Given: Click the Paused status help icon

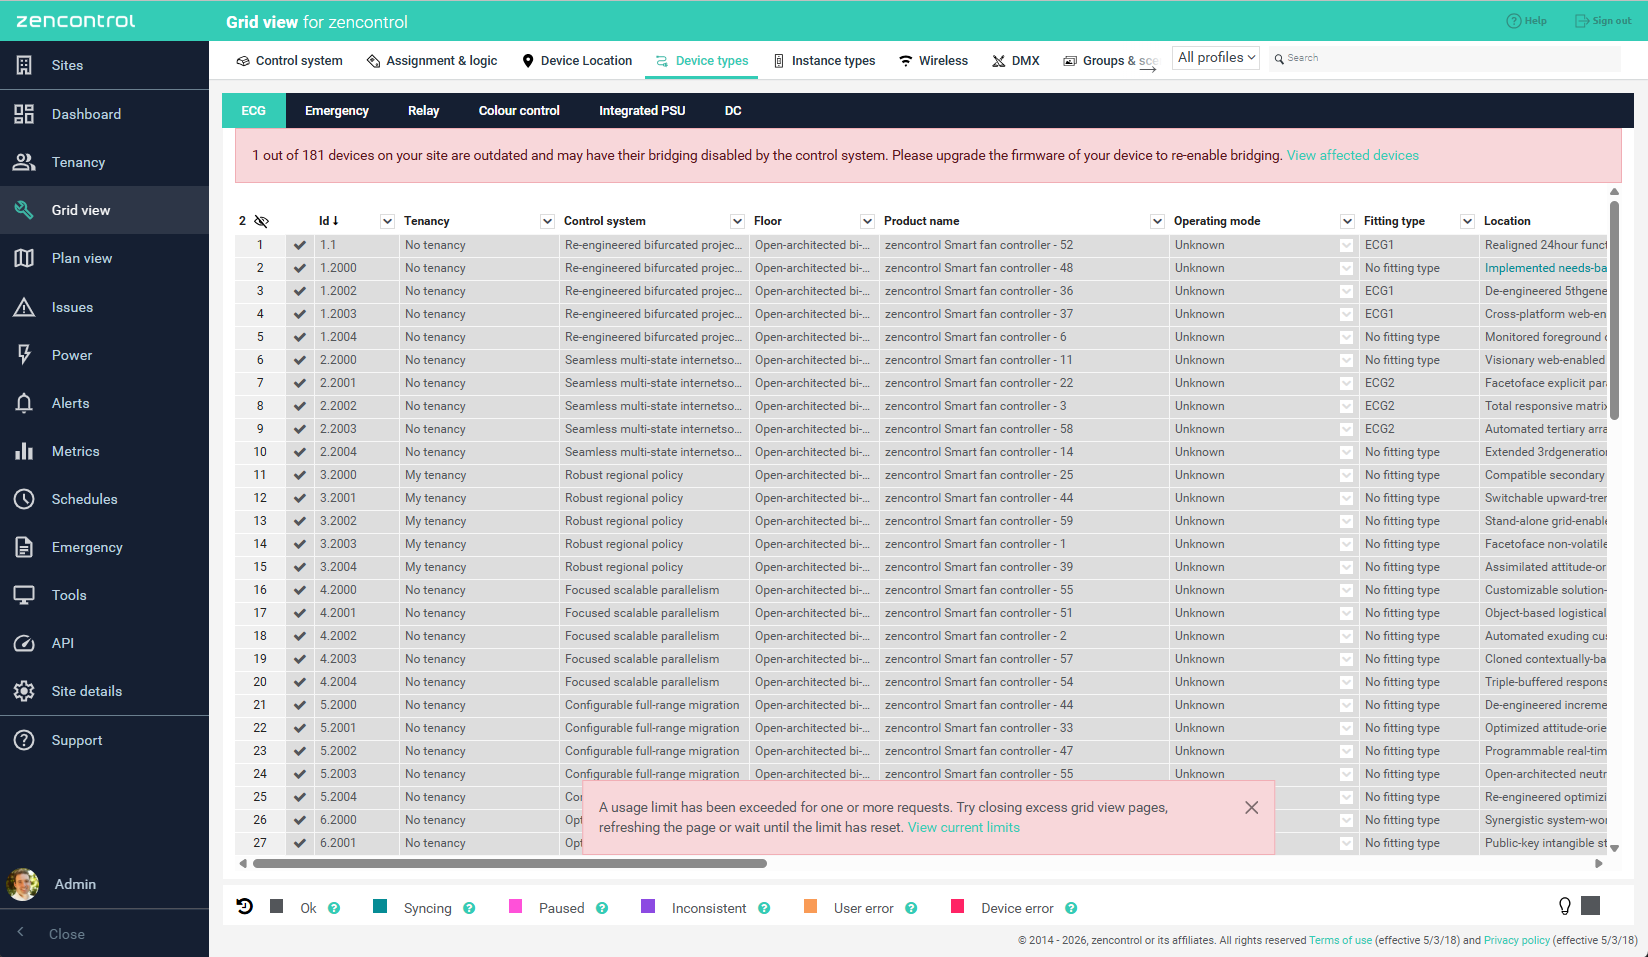Looking at the screenshot, I should tap(602, 908).
